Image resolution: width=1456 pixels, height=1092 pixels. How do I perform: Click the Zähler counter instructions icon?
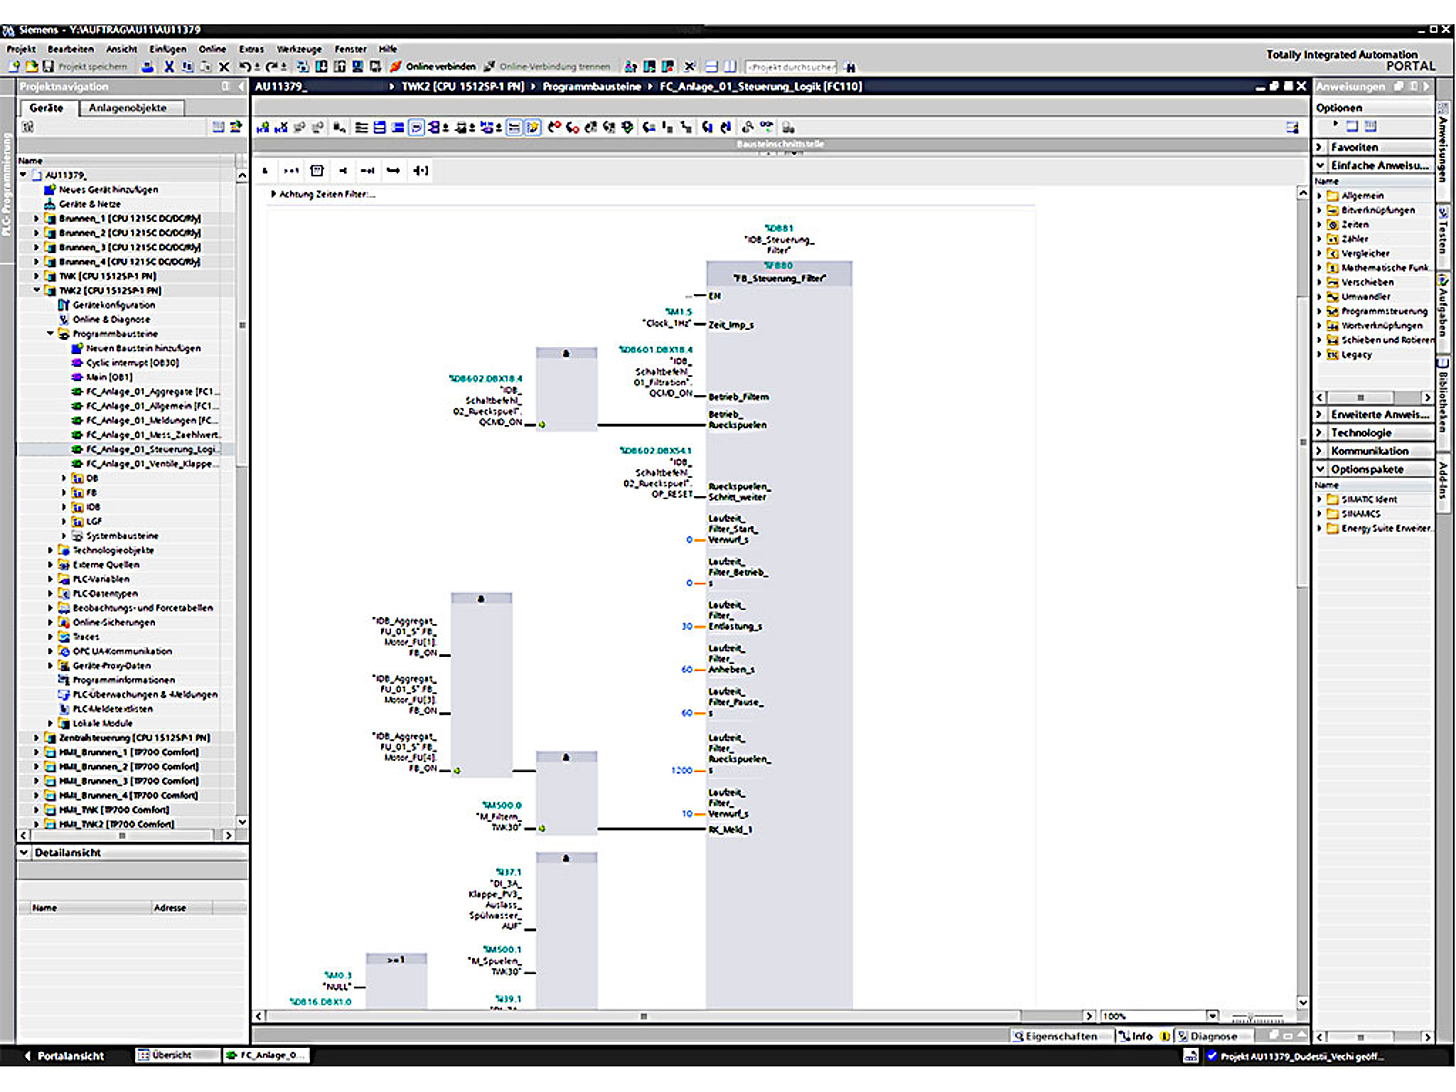[x=1333, y=240]
